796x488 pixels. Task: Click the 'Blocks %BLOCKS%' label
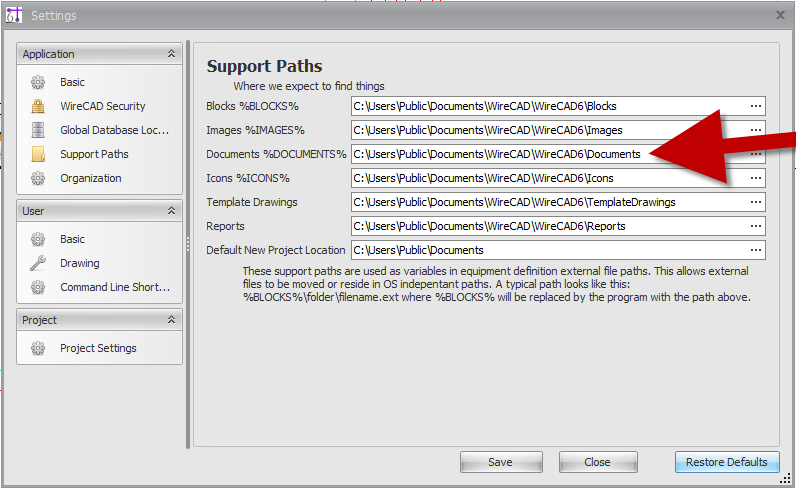252,106
